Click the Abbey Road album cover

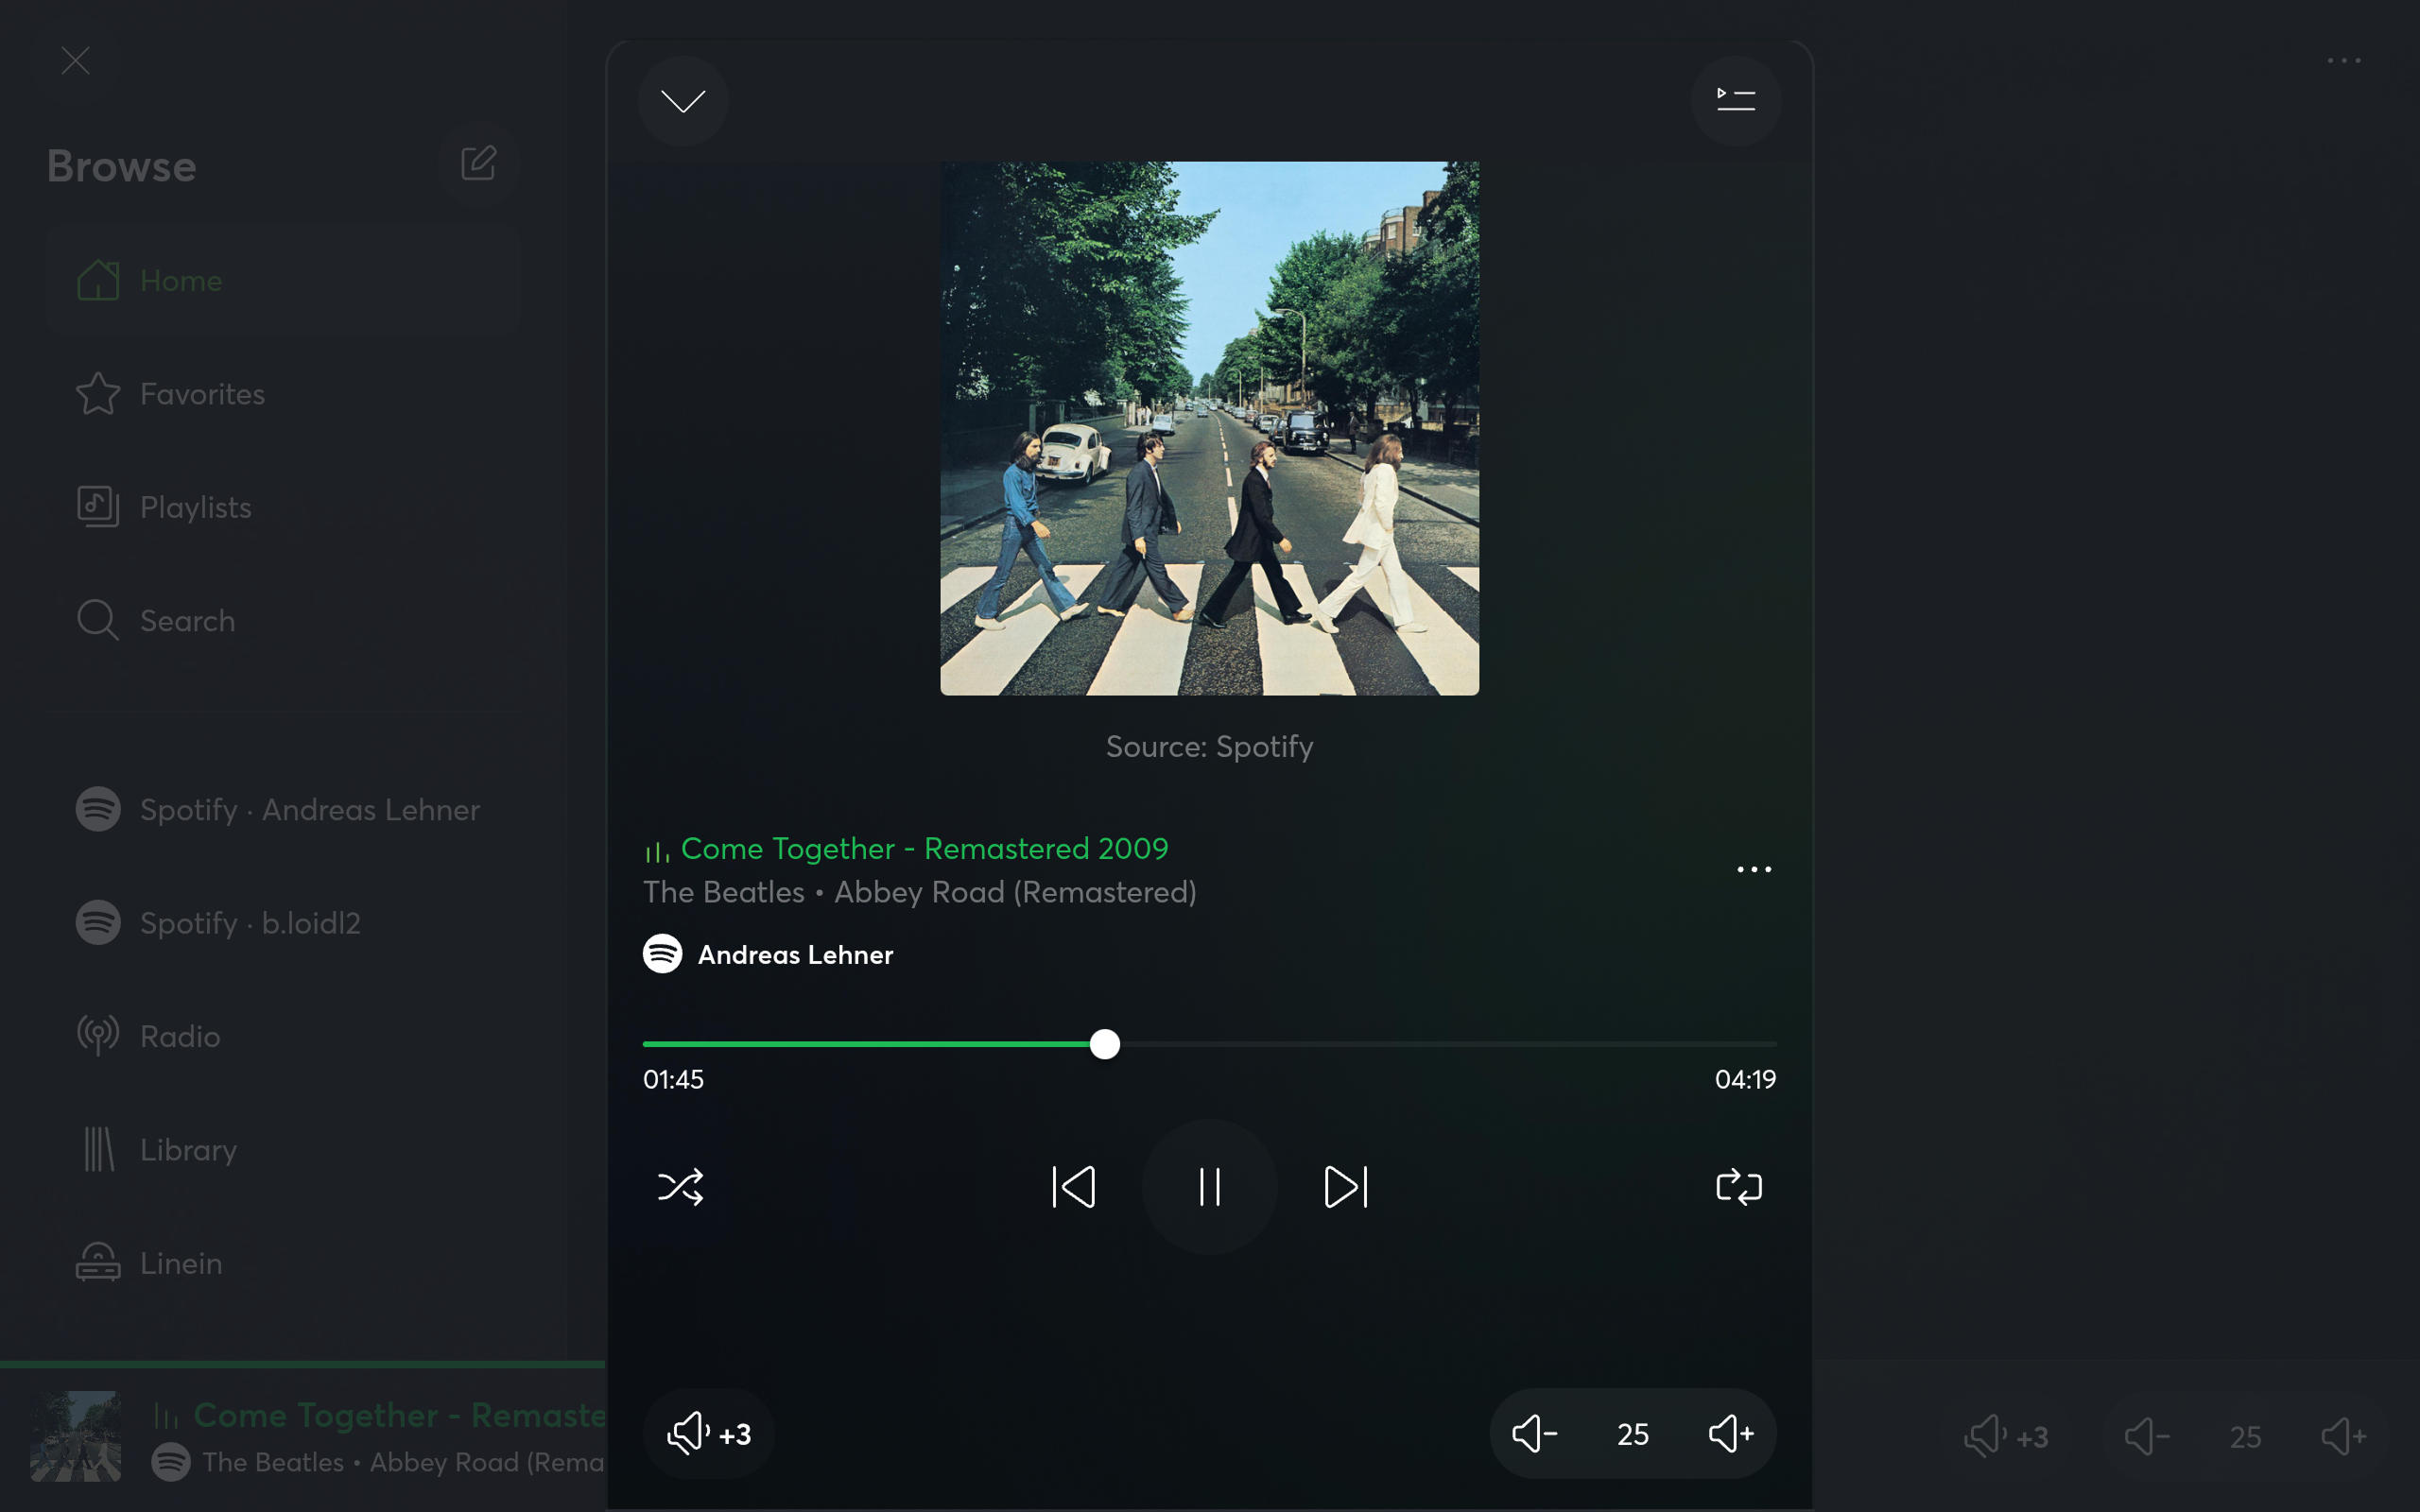click(1209, 428)
